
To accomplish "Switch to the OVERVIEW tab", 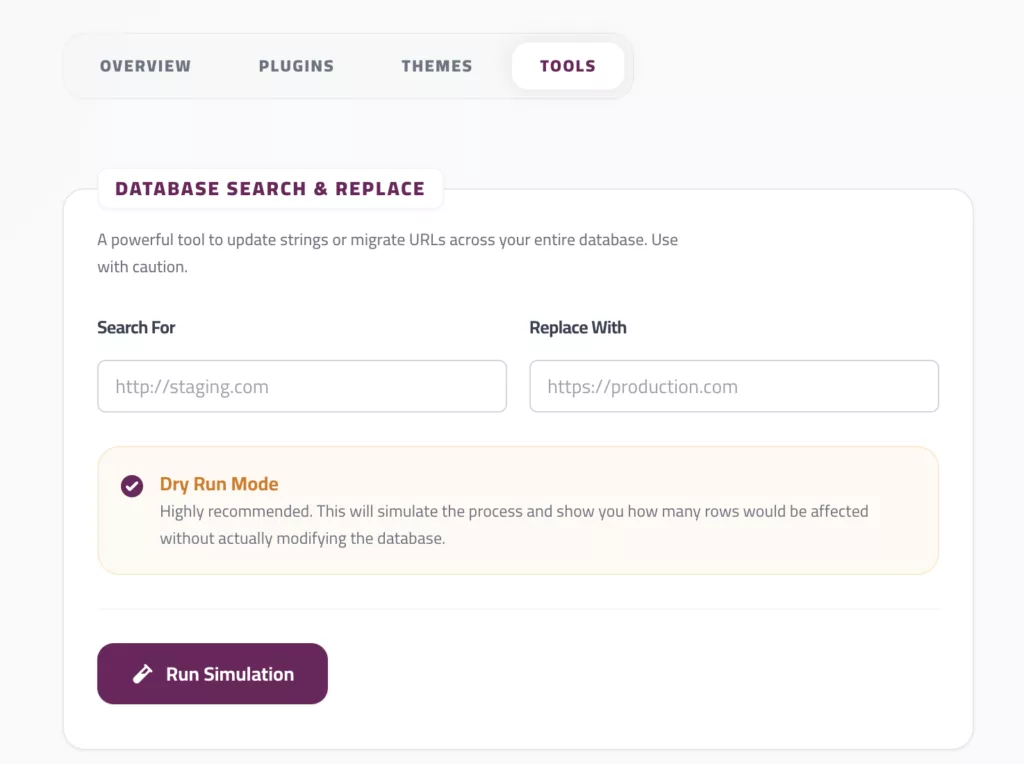I will point(145,66).
